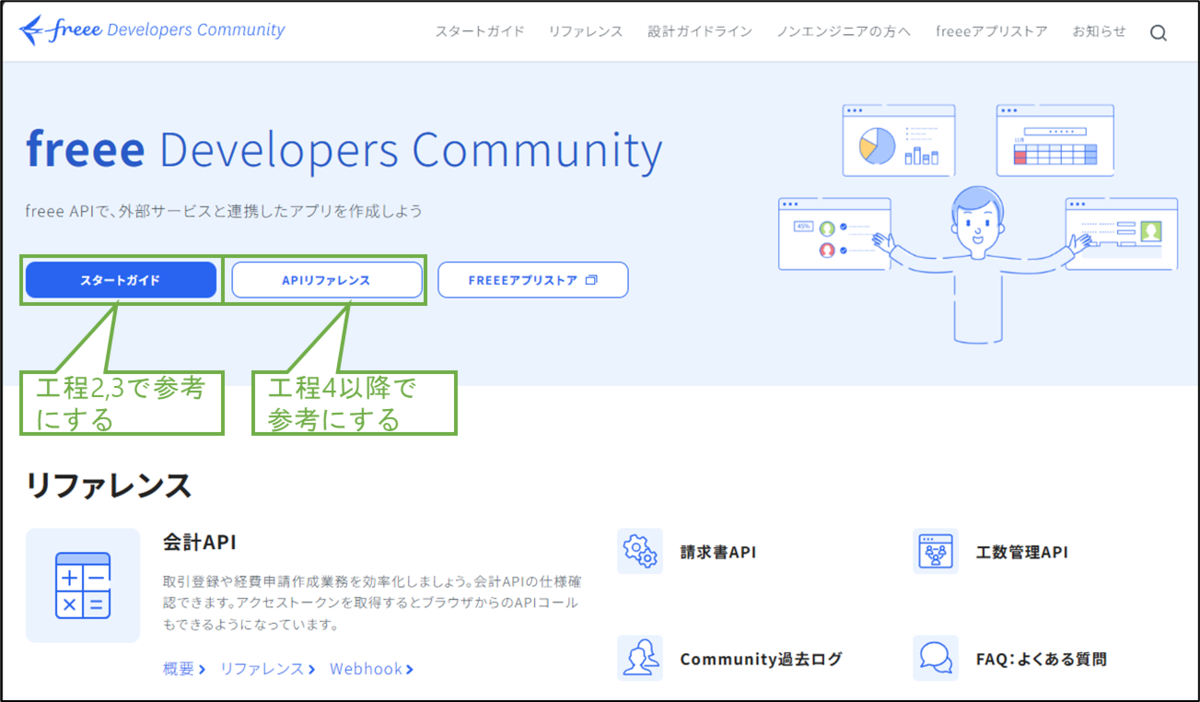Image resolution: width=1200 pixels, height=702 pixels.
Task: Open ノンエンジニアの方へ menu item
Action: [x=844, y=32]
